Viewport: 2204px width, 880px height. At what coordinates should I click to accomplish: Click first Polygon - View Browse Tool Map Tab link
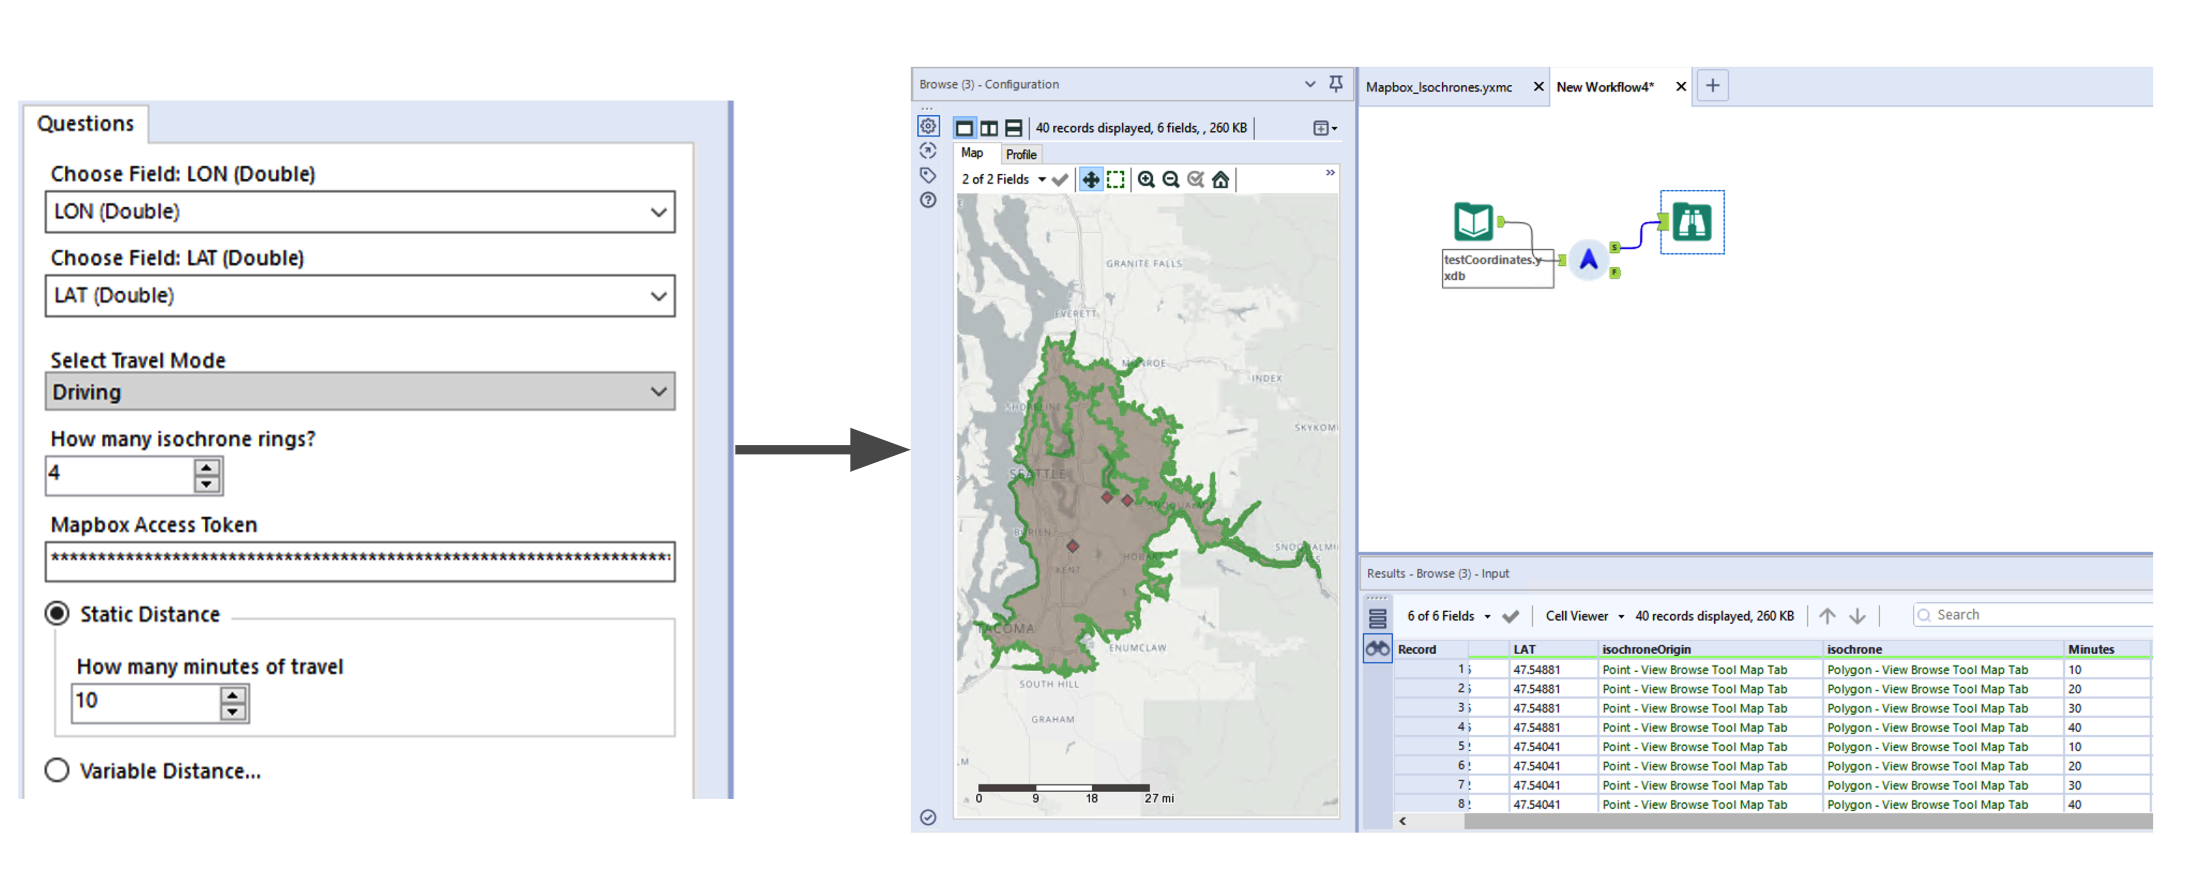[1927, 670]
